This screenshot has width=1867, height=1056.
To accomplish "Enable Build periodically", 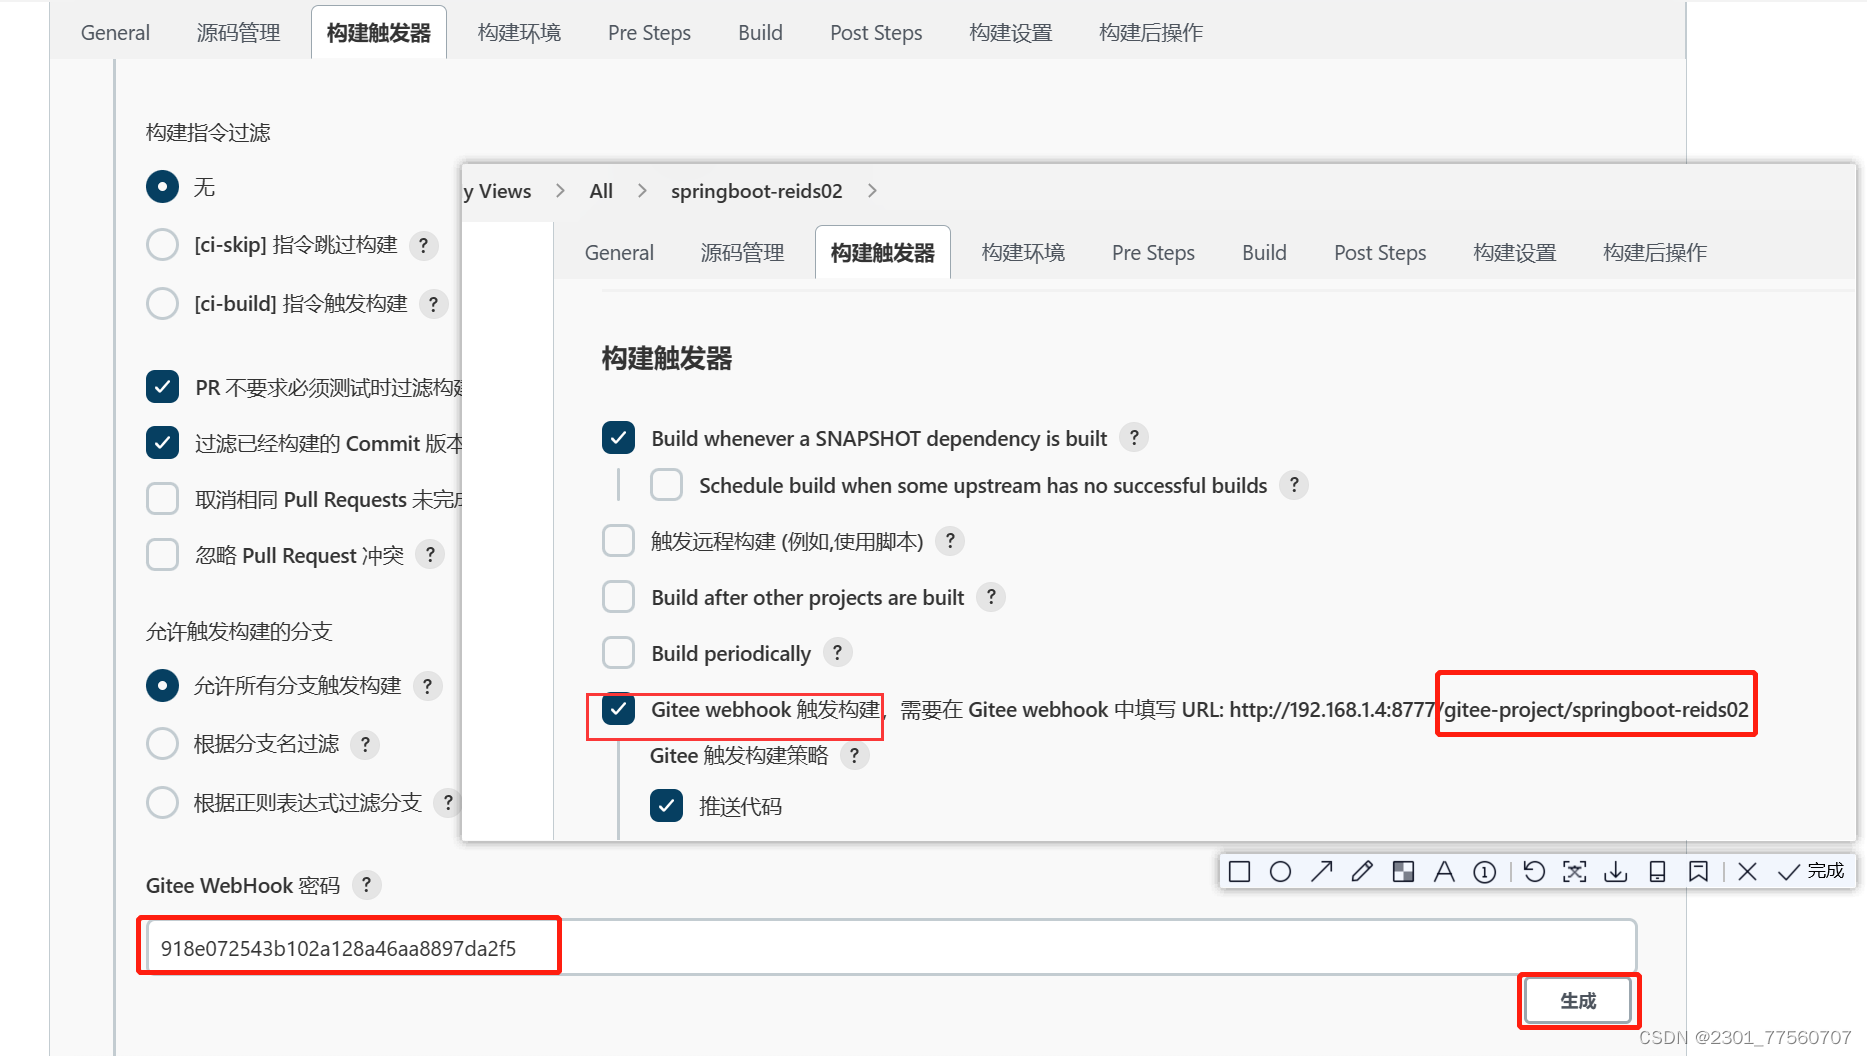I will coord(618,652).
